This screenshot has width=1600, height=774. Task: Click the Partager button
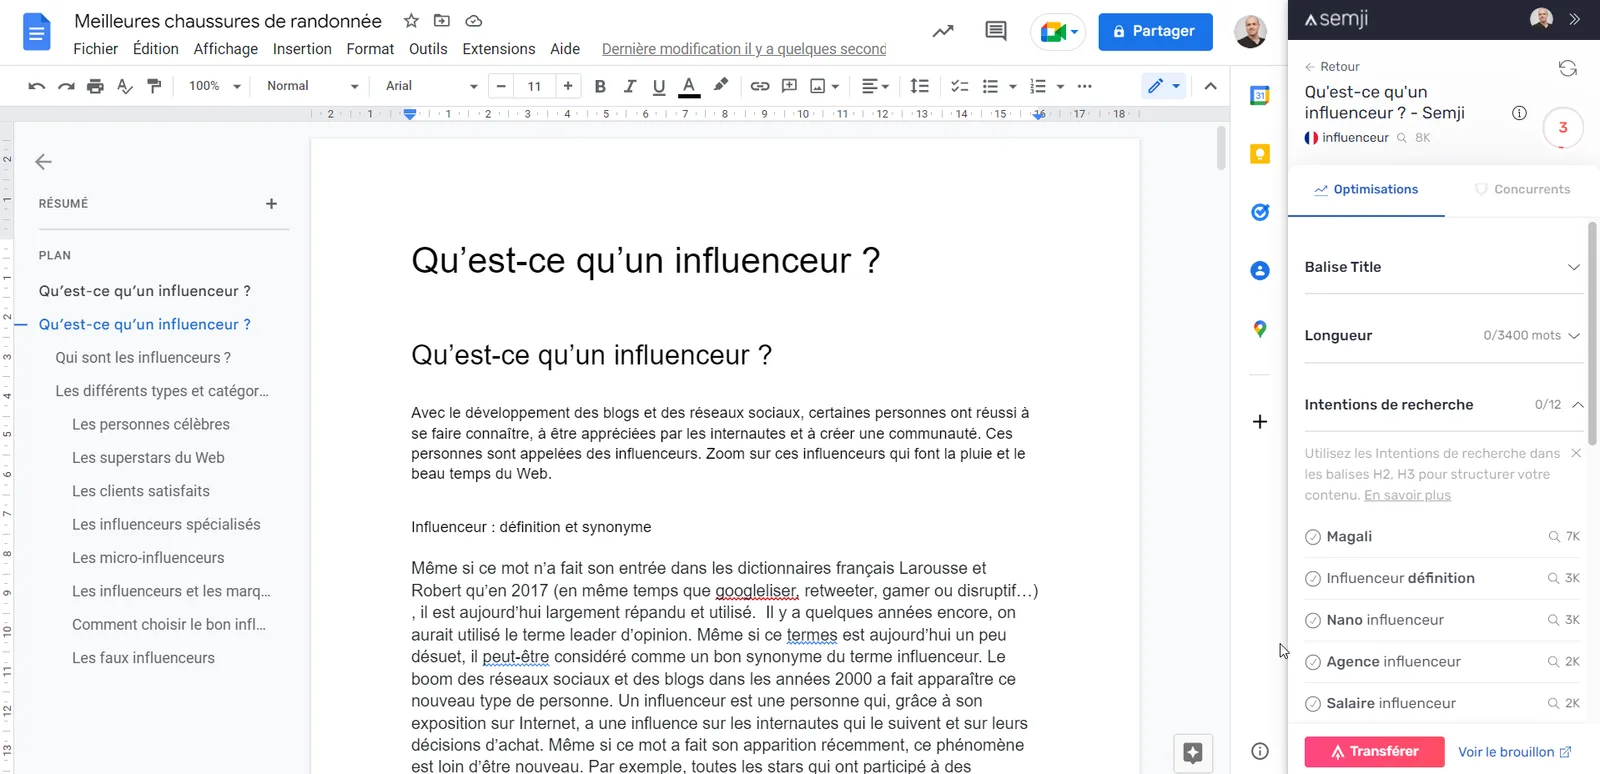coord(1155,31)
